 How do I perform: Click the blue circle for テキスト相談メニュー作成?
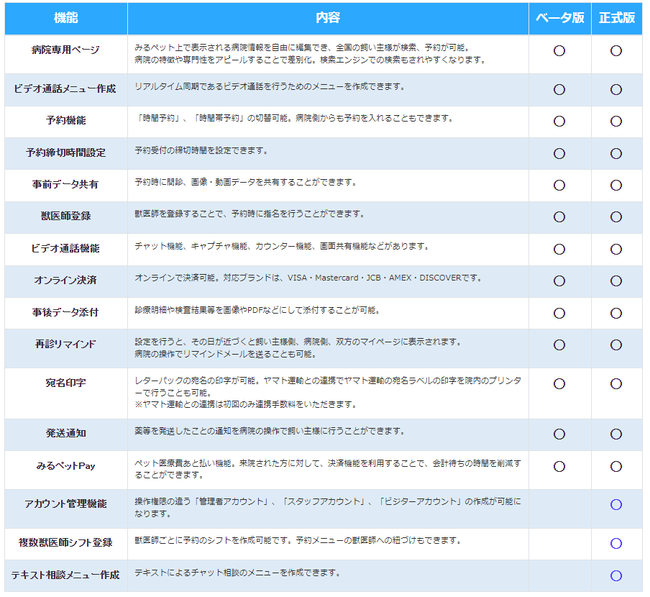click(616, 575)
